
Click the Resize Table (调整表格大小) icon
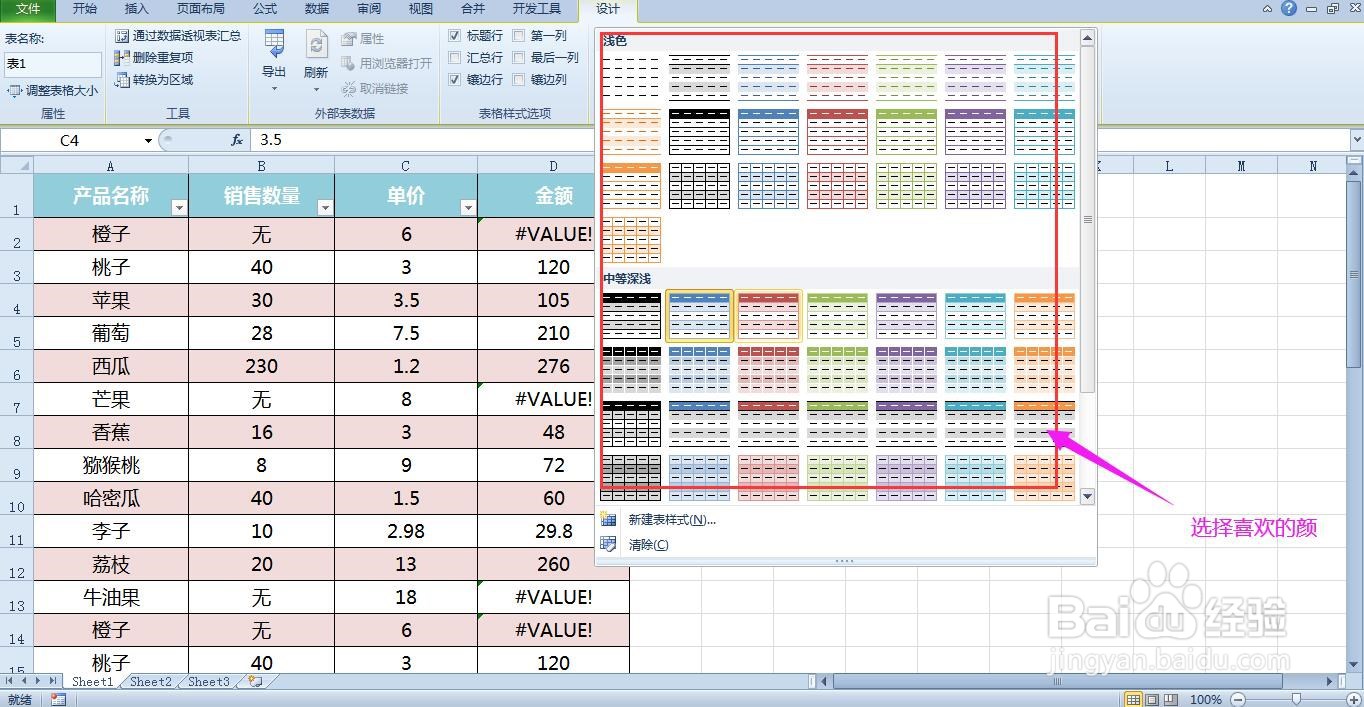14,91
